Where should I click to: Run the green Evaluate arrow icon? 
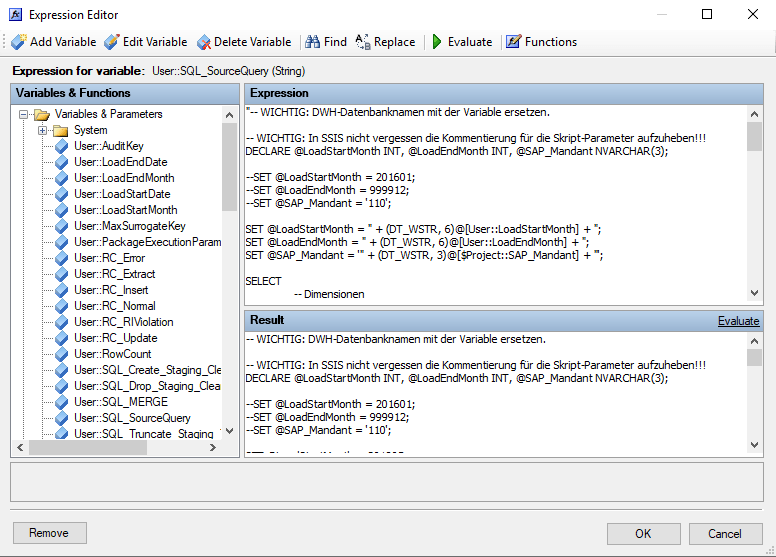[x=437, y=42]
